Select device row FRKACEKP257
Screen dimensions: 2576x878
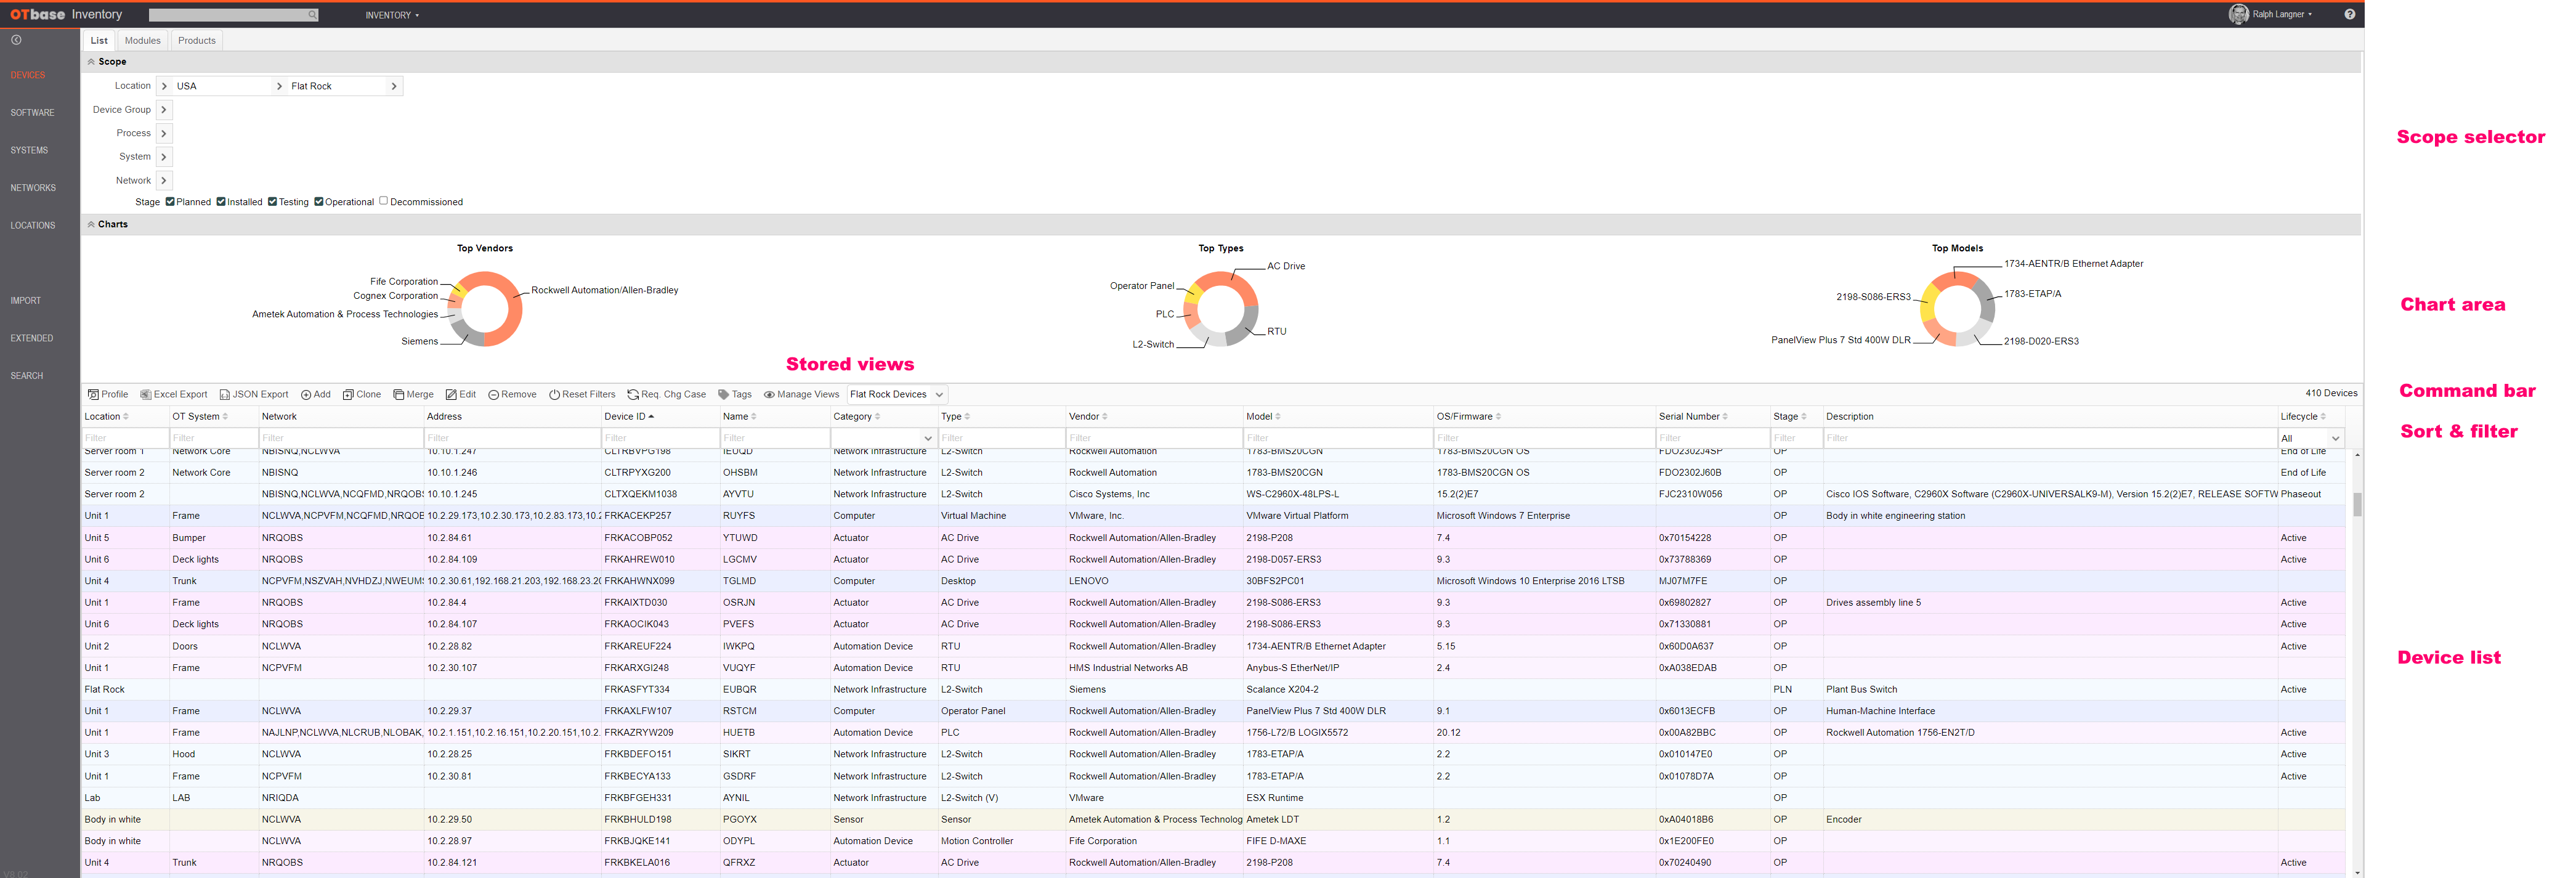1213,516
